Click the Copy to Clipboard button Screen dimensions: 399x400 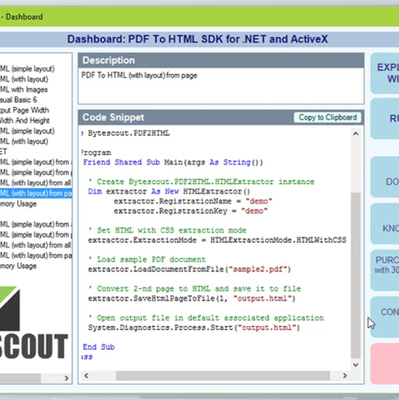pyautogui.click(x=327, y=117)
